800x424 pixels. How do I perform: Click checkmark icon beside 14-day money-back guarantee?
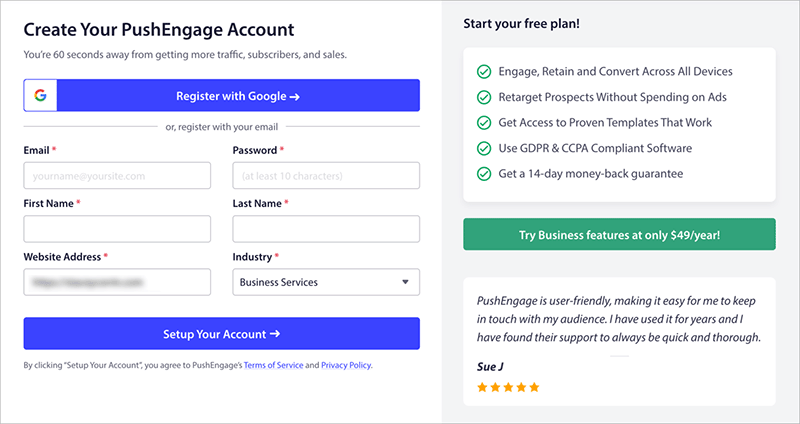pos(484,174)
